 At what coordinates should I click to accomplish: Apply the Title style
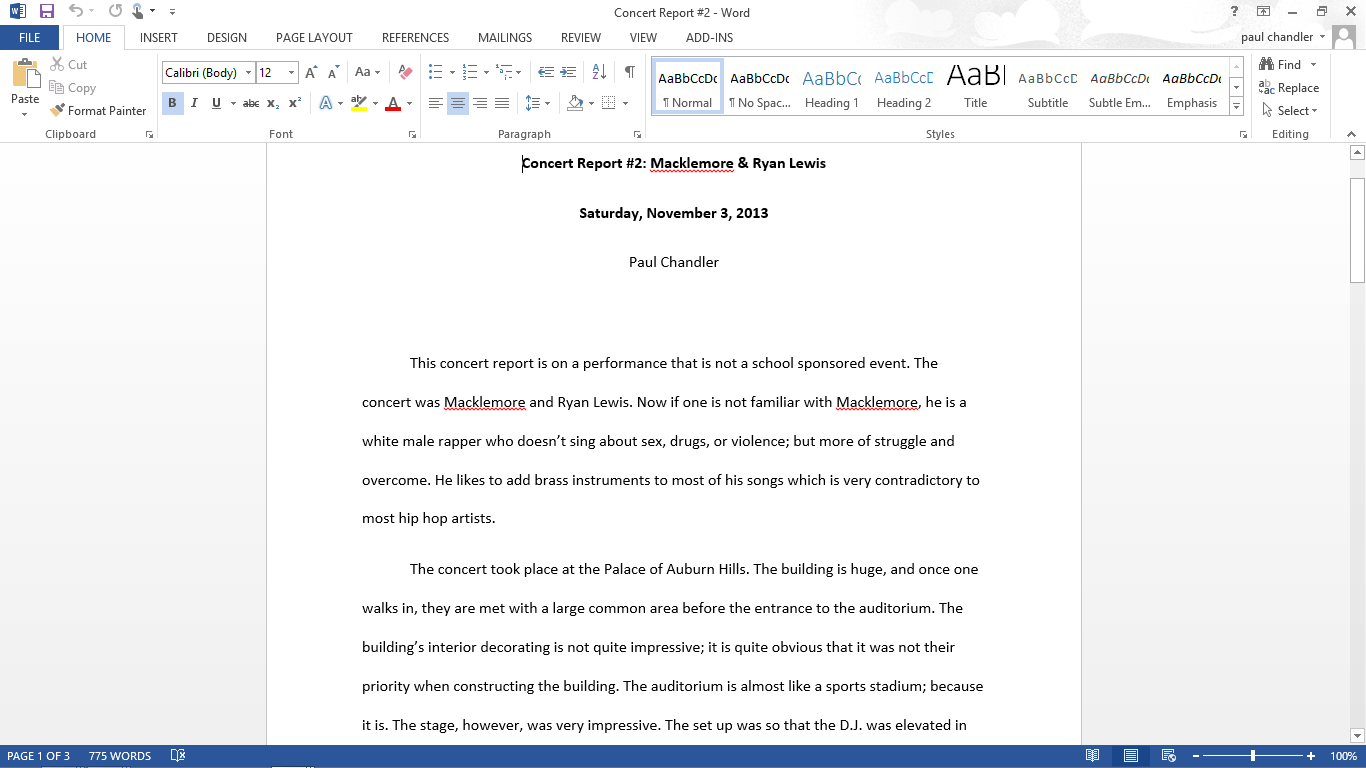(976, 87)
